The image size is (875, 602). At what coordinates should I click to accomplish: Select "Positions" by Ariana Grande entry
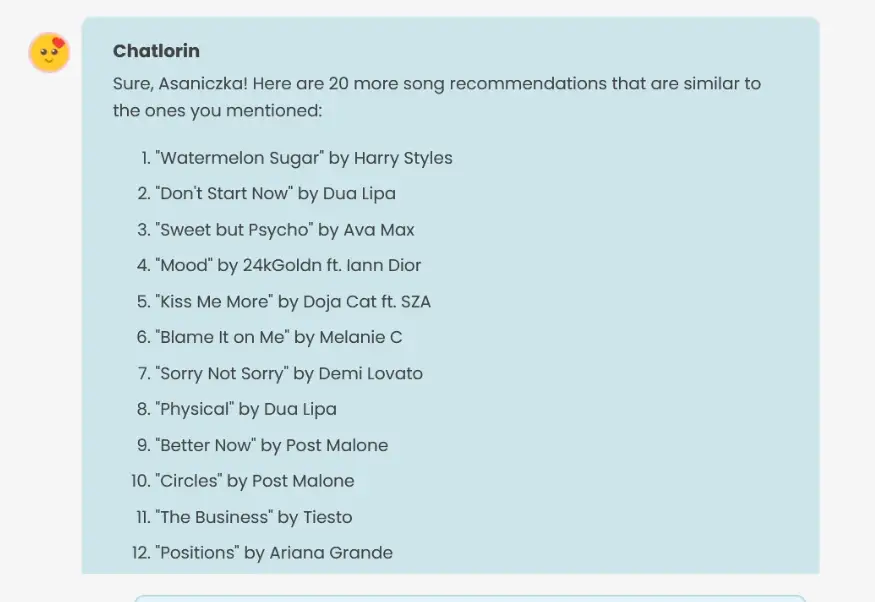tap(273, 553)
